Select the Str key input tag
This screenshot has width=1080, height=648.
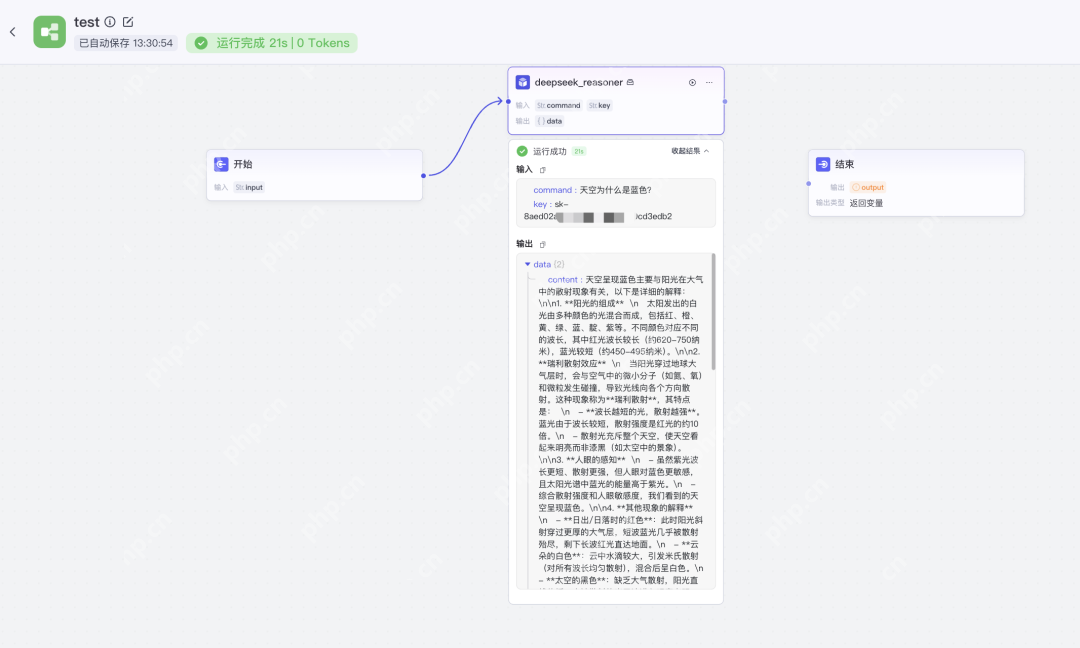coord(599,105)
